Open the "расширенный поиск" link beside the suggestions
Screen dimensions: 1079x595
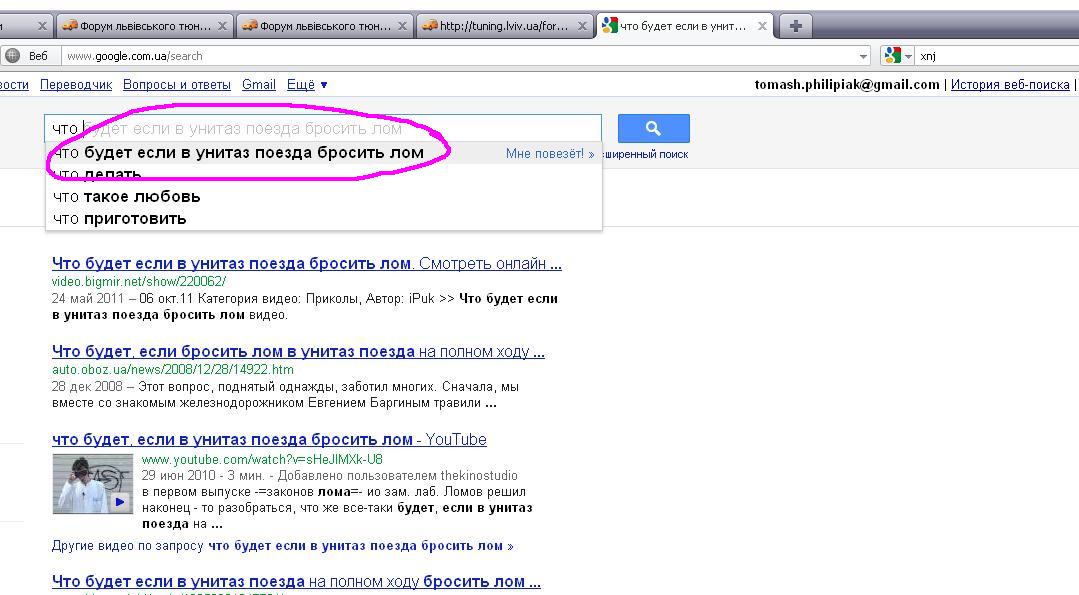(645, 154)
